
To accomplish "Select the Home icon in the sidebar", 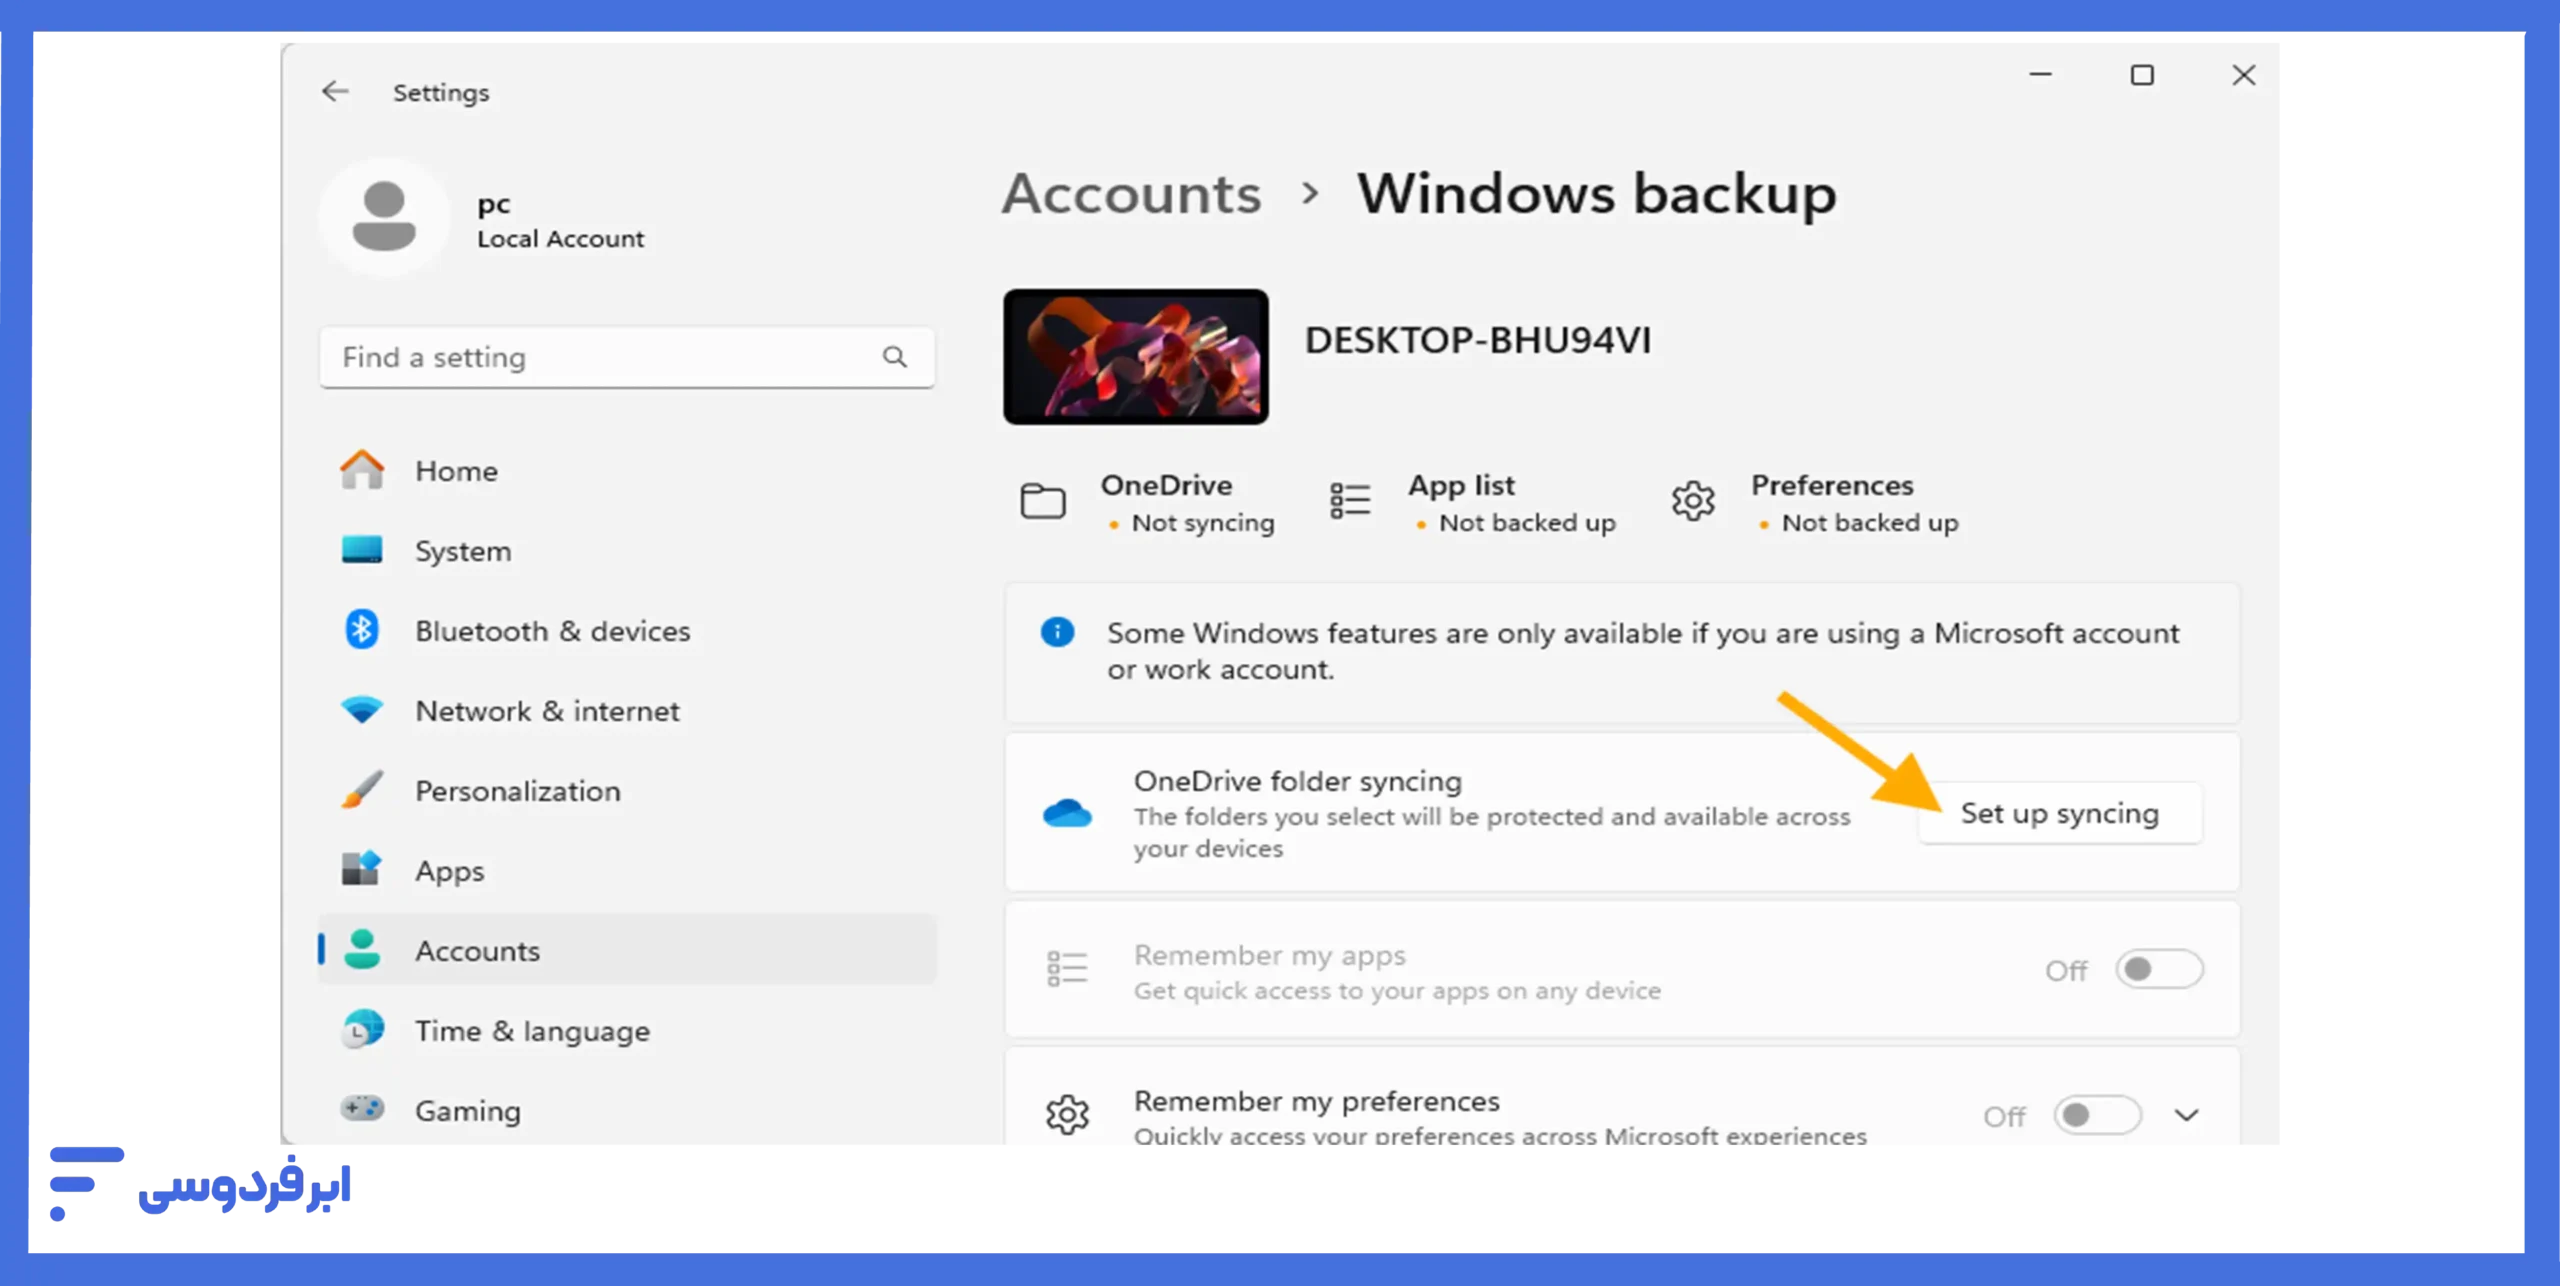I will (363, 469).
